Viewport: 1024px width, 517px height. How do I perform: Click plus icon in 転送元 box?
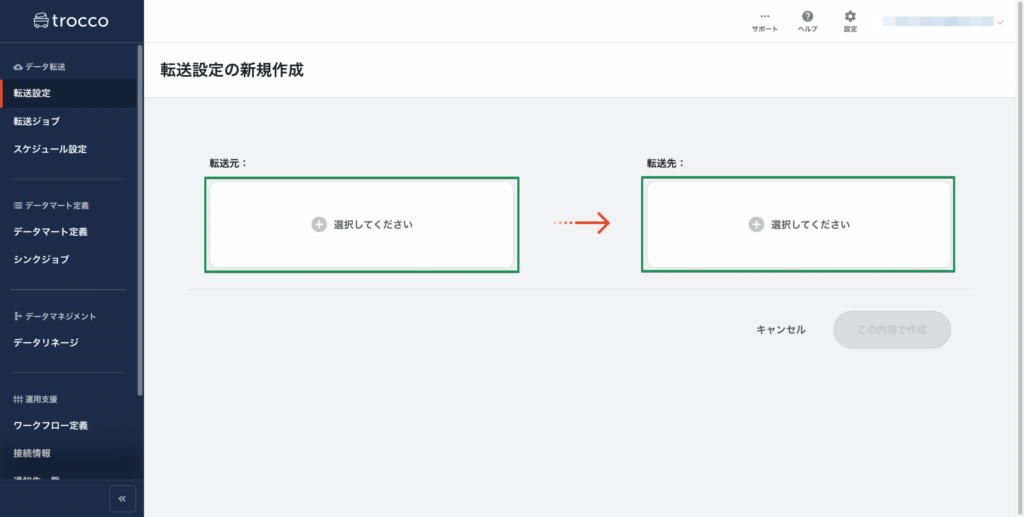pos(319,225)
